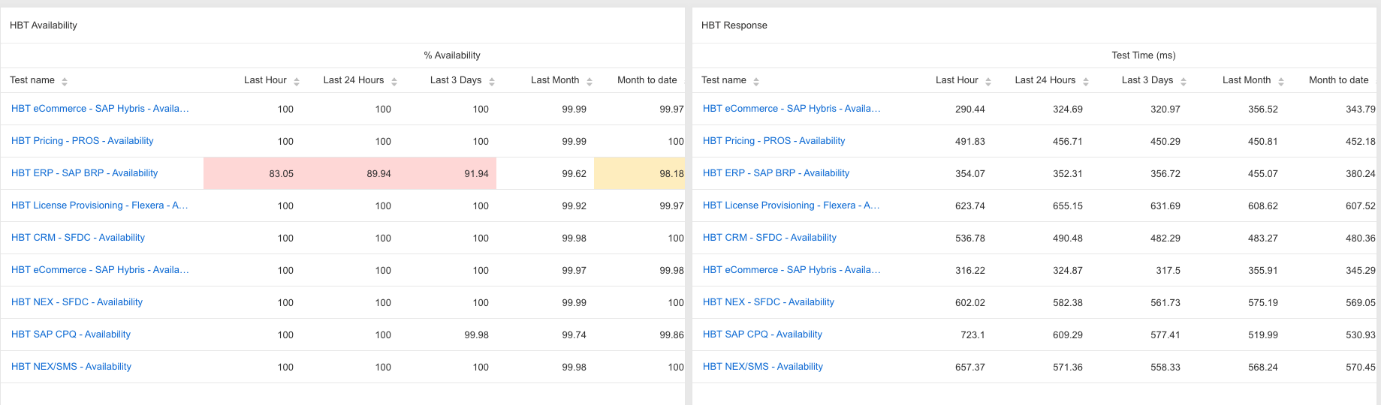1381x405 pixels.
Task: Open HBT ERP - SAP BRP link in Availability panel
Action: point(84,173)
